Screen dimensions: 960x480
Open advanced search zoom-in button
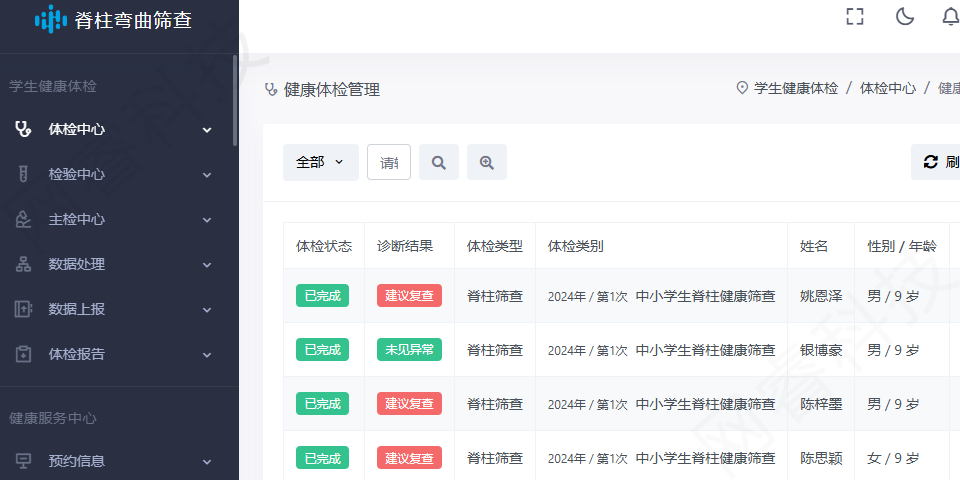487,162
